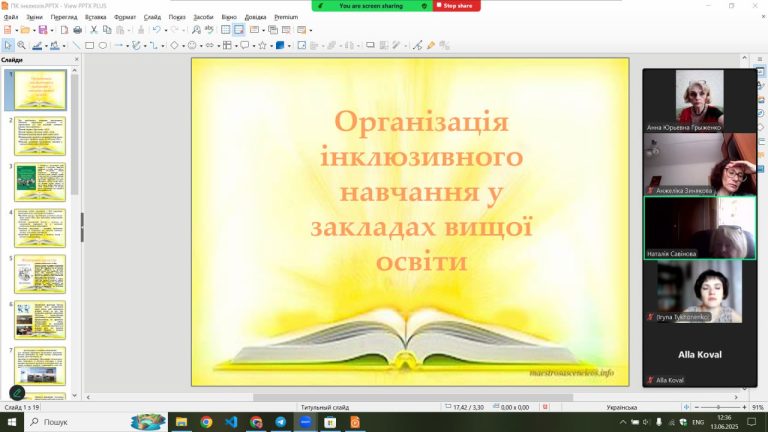Expand the open file dropdown arrow
This screenshot has width=768, height=432.
(34, 30)
